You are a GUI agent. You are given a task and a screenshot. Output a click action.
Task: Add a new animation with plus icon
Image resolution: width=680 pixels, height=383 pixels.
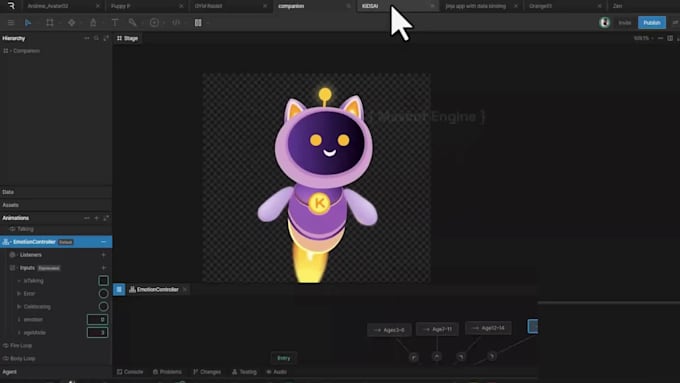[x=96, y=218]
